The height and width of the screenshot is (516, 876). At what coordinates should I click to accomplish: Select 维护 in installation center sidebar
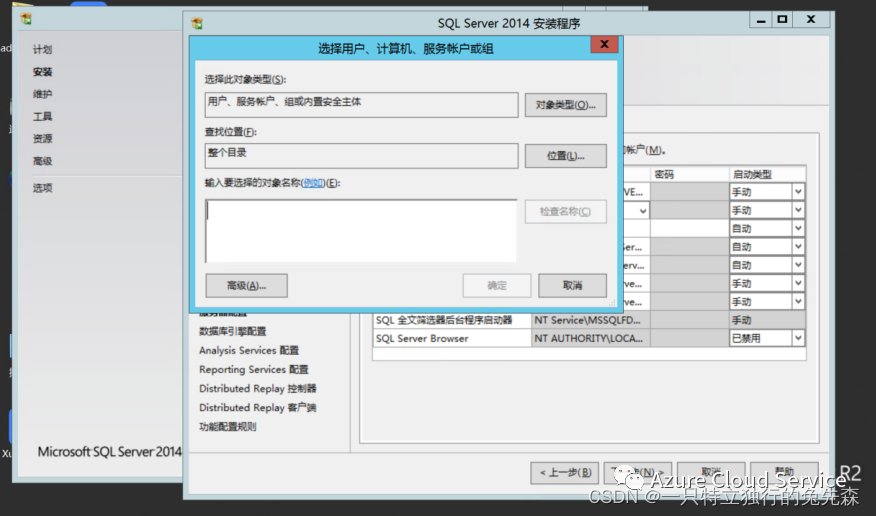tap(42, 94)
